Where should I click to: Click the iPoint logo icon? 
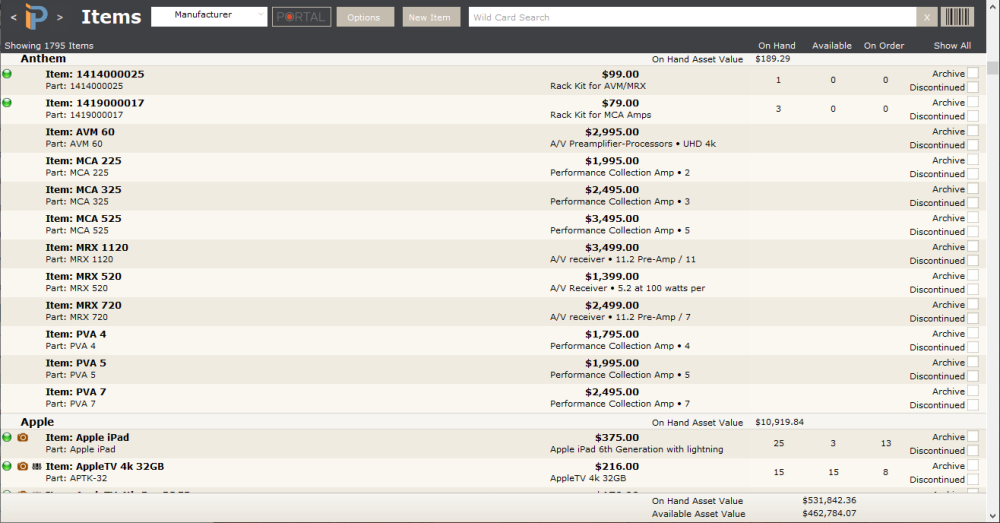coord(36,17)
